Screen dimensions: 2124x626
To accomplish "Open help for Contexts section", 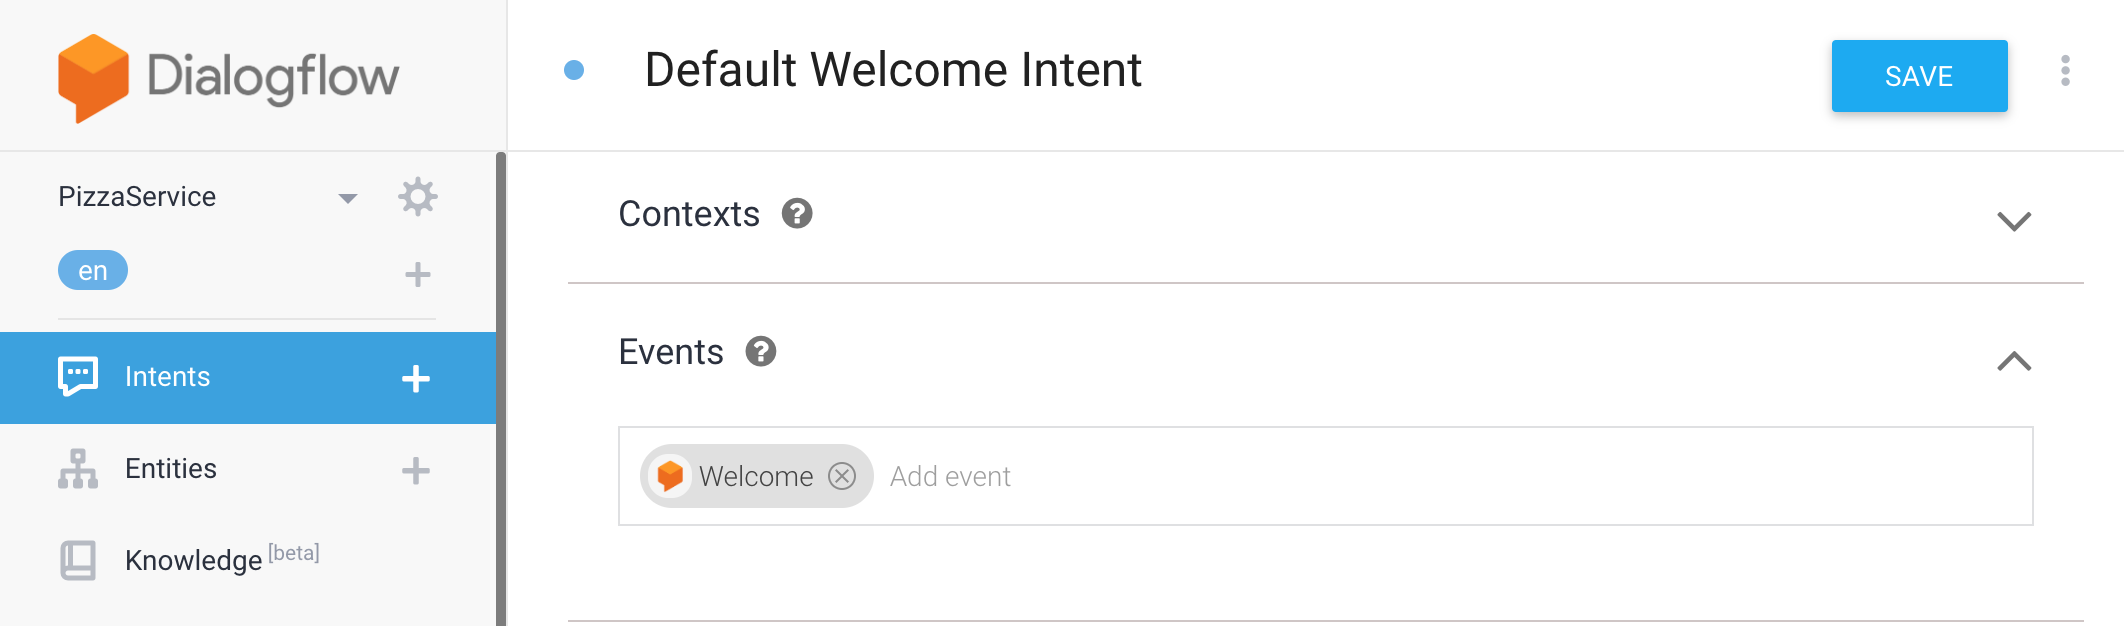I will (797, 214).
